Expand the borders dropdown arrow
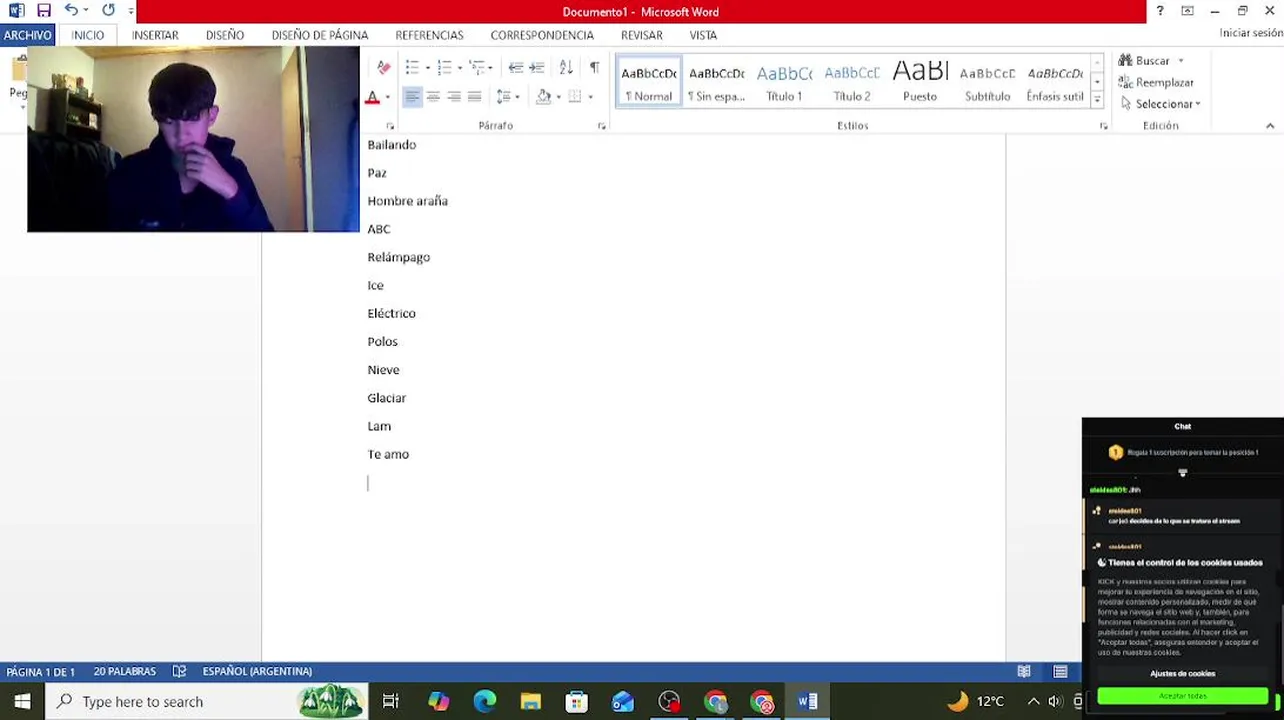Viewport: 1284px width, 720px height. 590,97
